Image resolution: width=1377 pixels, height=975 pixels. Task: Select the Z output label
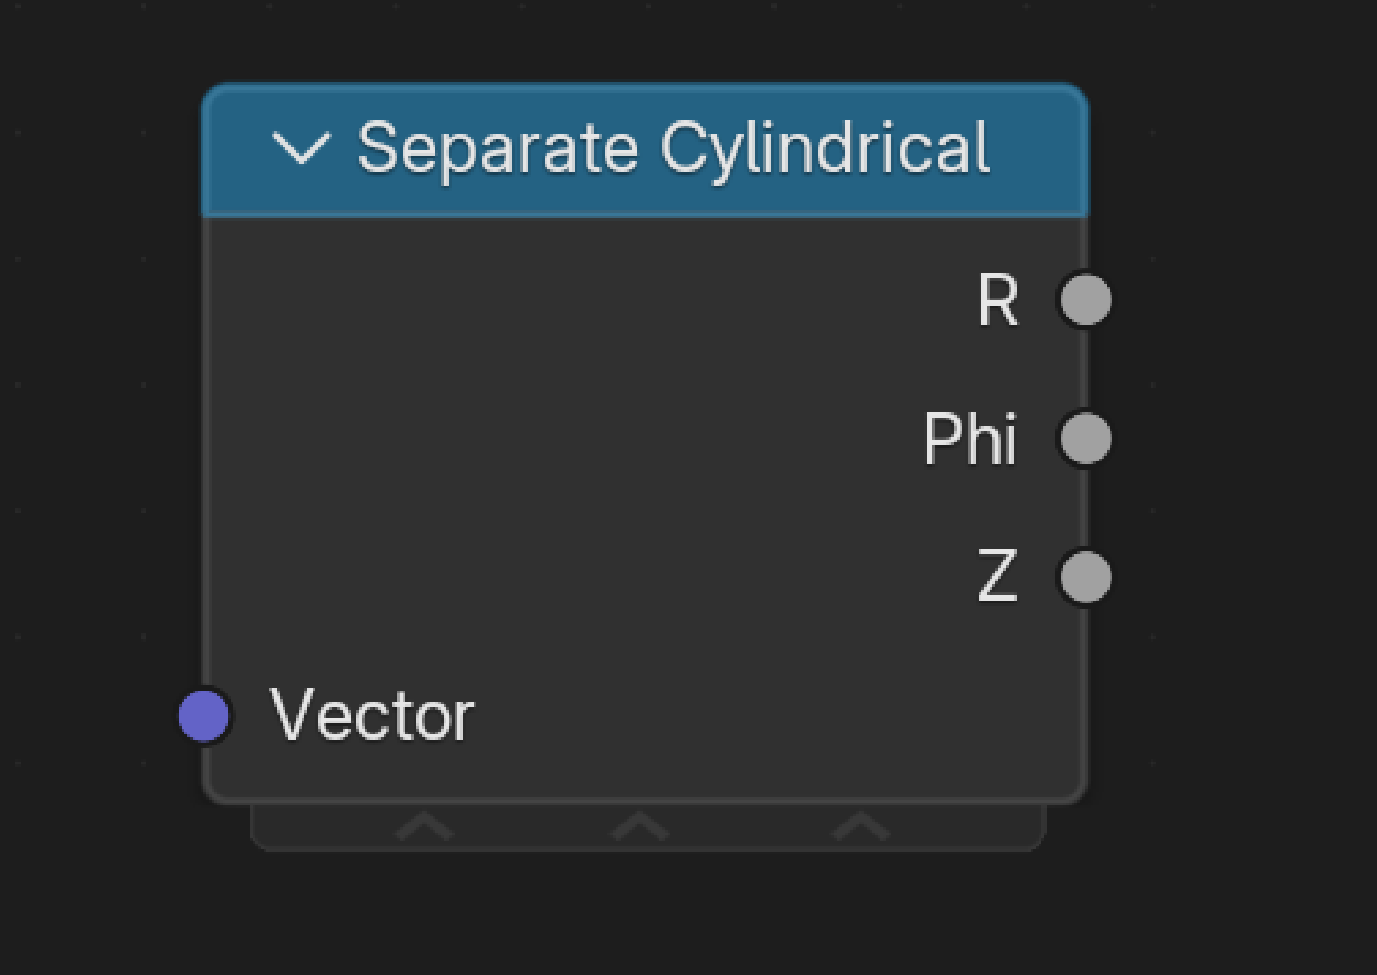[x=997, y=577]
